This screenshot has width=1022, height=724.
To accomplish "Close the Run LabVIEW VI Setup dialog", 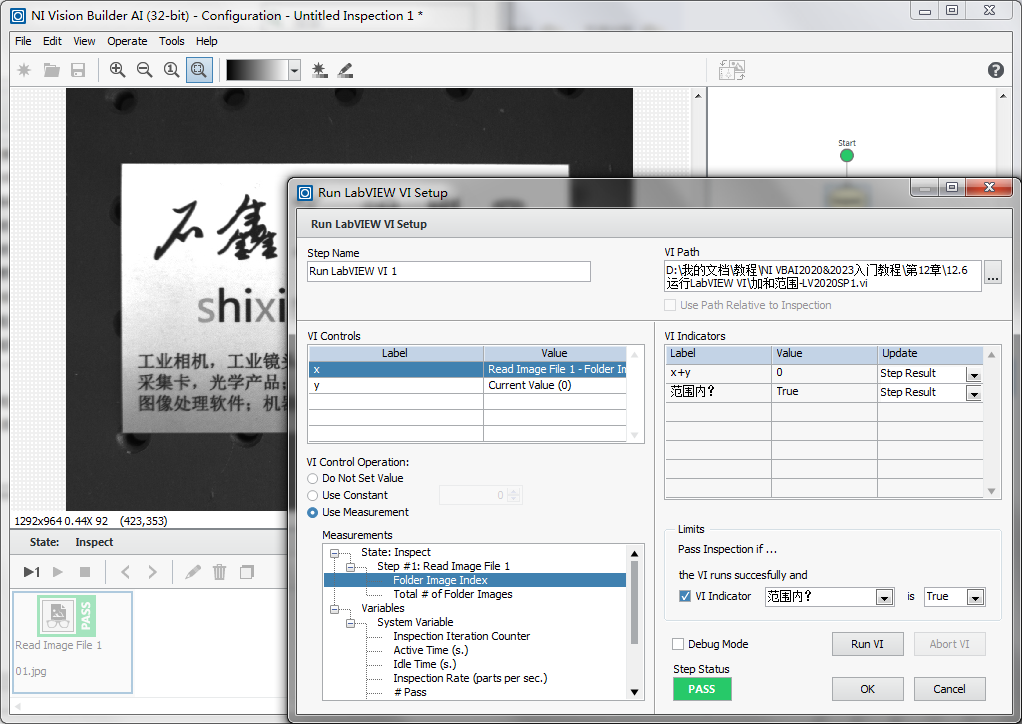I will 989,188.
